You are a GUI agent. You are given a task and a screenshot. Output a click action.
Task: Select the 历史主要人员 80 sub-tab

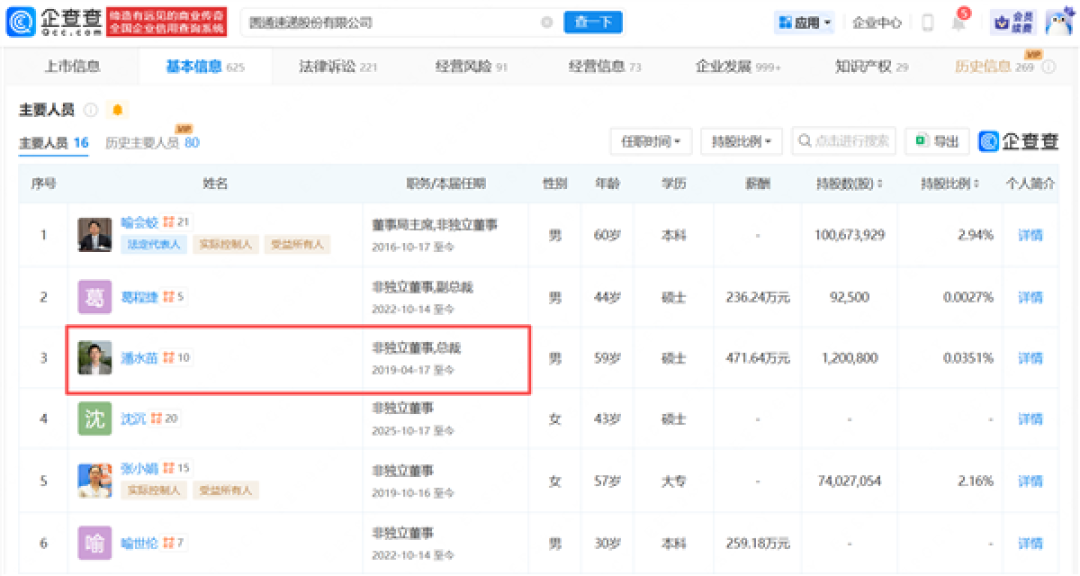coord(152,143)
